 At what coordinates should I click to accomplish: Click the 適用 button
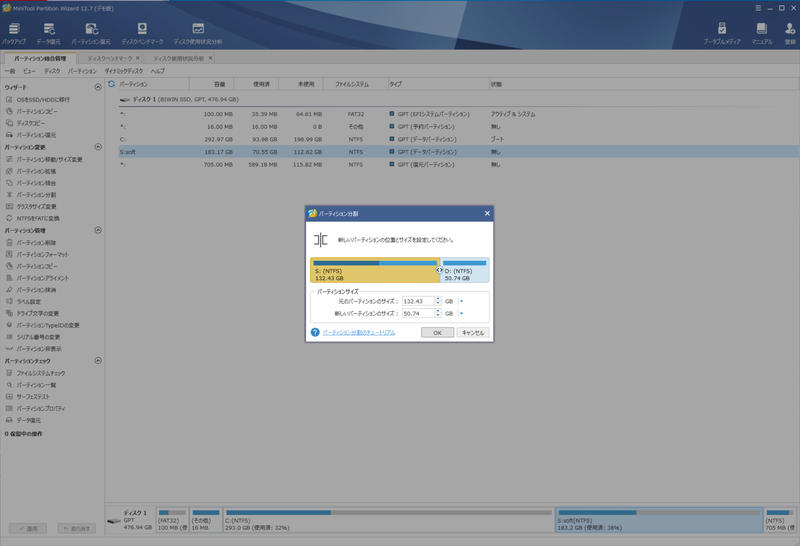click(x=28, y=529)
